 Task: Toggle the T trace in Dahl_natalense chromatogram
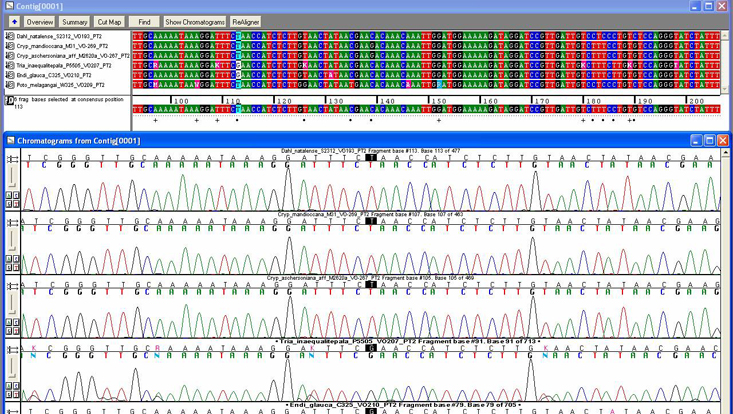point(16,203)
